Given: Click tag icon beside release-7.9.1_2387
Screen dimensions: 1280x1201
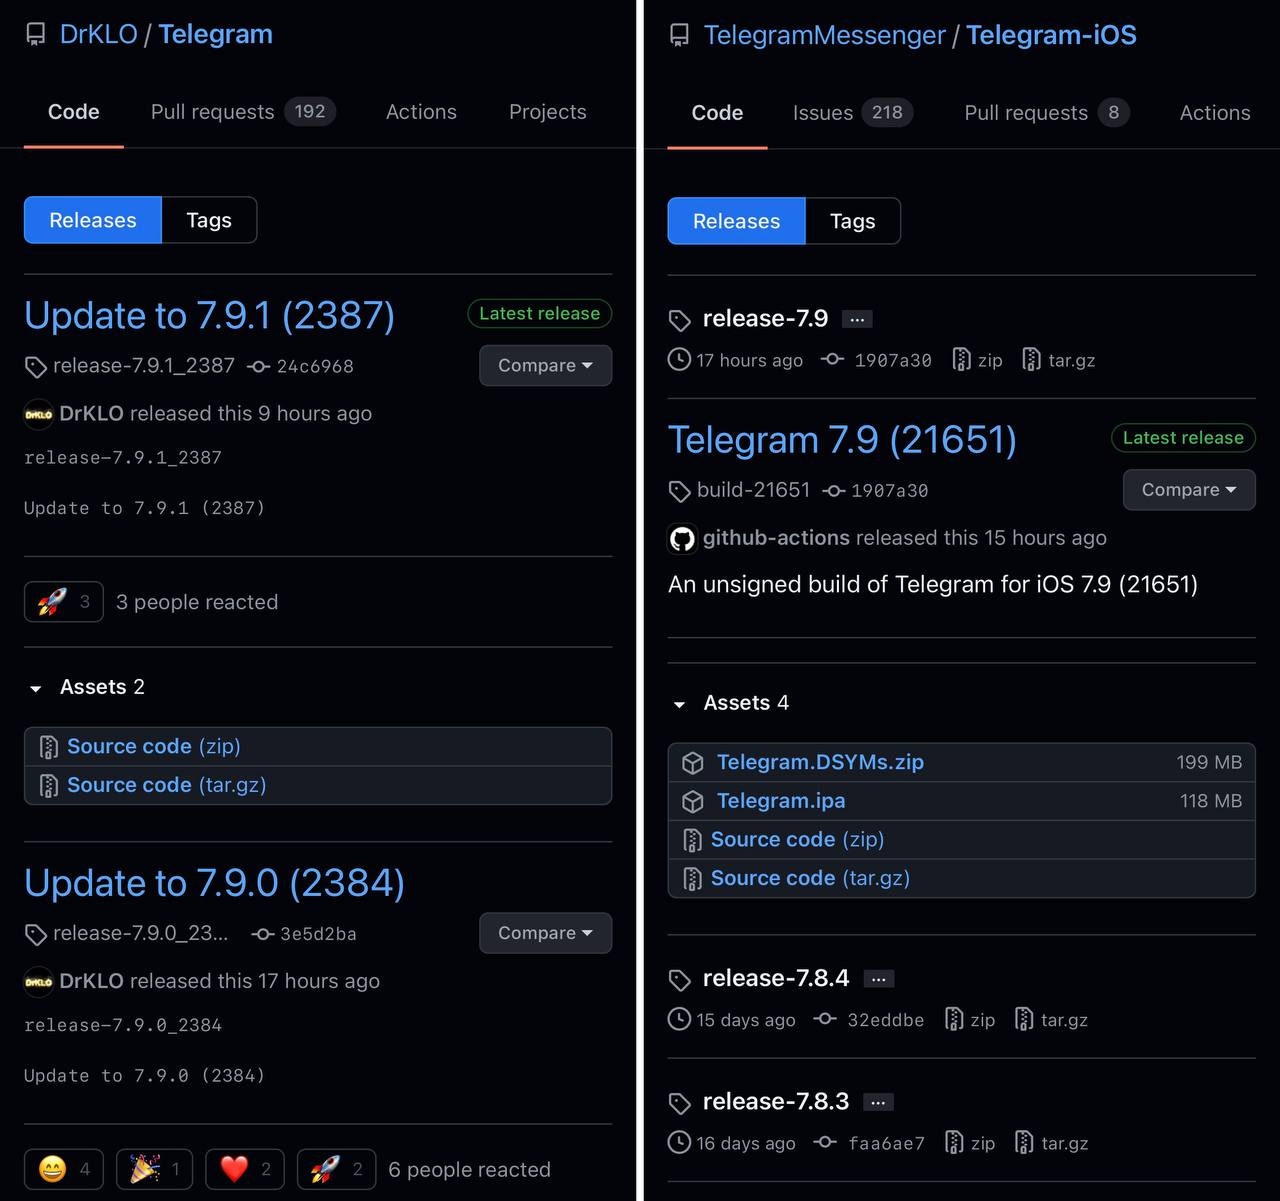Looking at the screenshot, I should pos(36,367).
